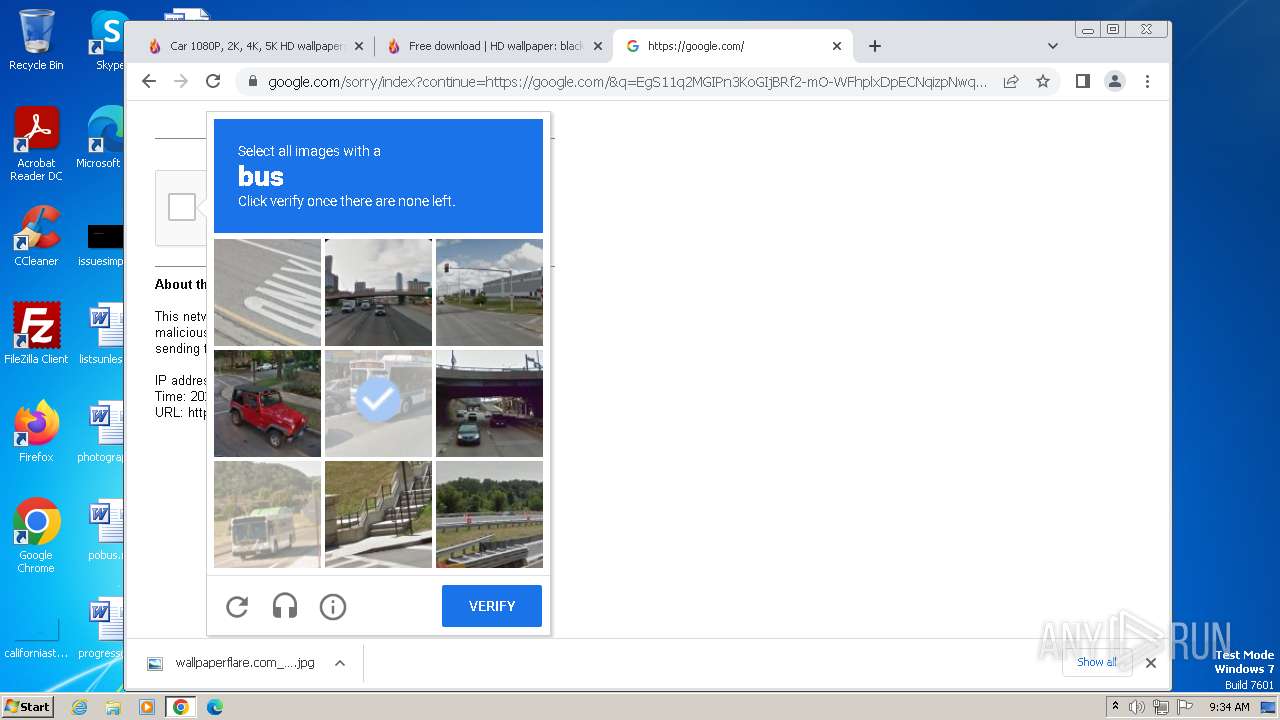Viewport: 1280px width, 720px height.
Task: Open Chrome three-dot menu
Action: point(1147,81)
